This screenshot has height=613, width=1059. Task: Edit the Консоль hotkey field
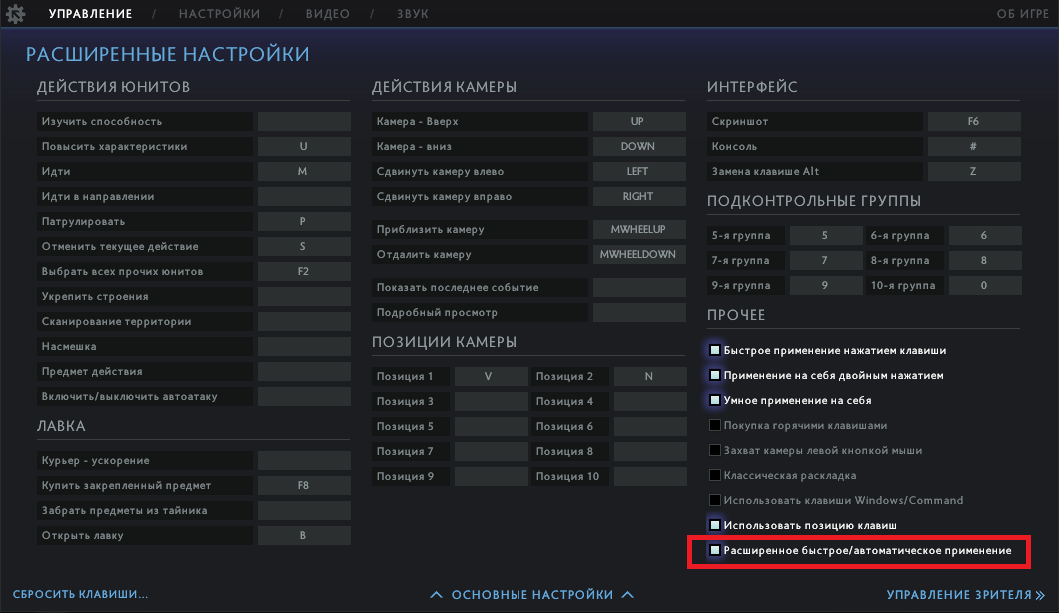(973, 147)
